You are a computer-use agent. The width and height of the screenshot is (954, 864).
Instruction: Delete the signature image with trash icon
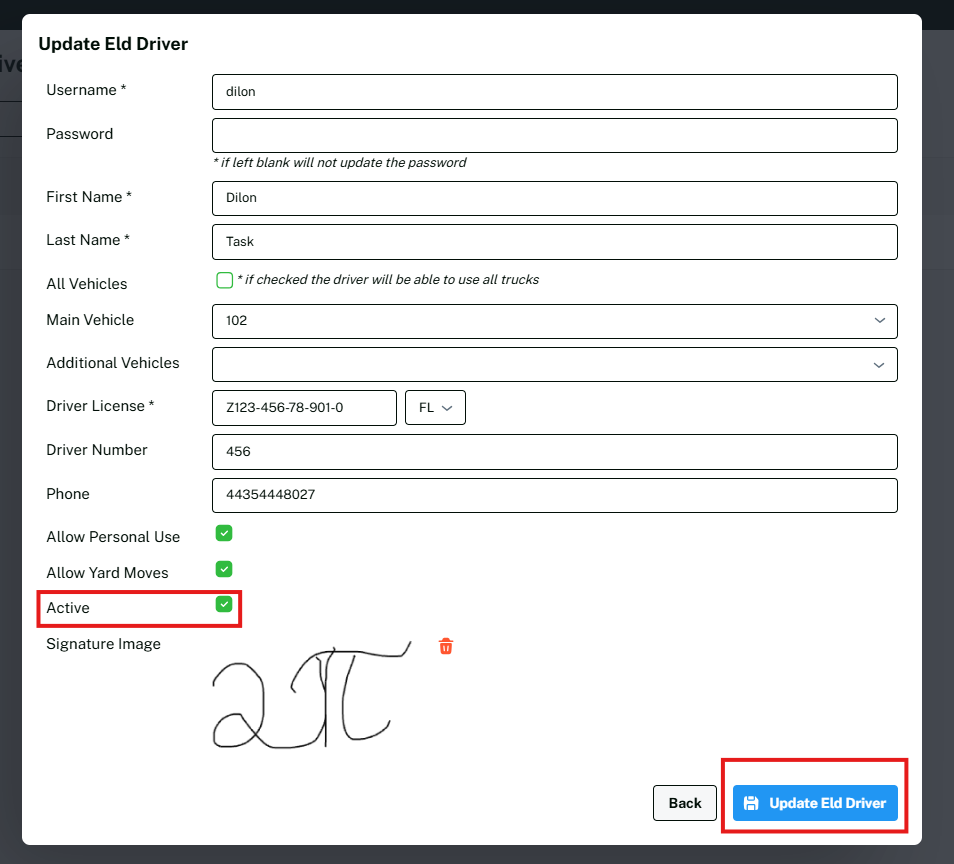pos(446,646)
